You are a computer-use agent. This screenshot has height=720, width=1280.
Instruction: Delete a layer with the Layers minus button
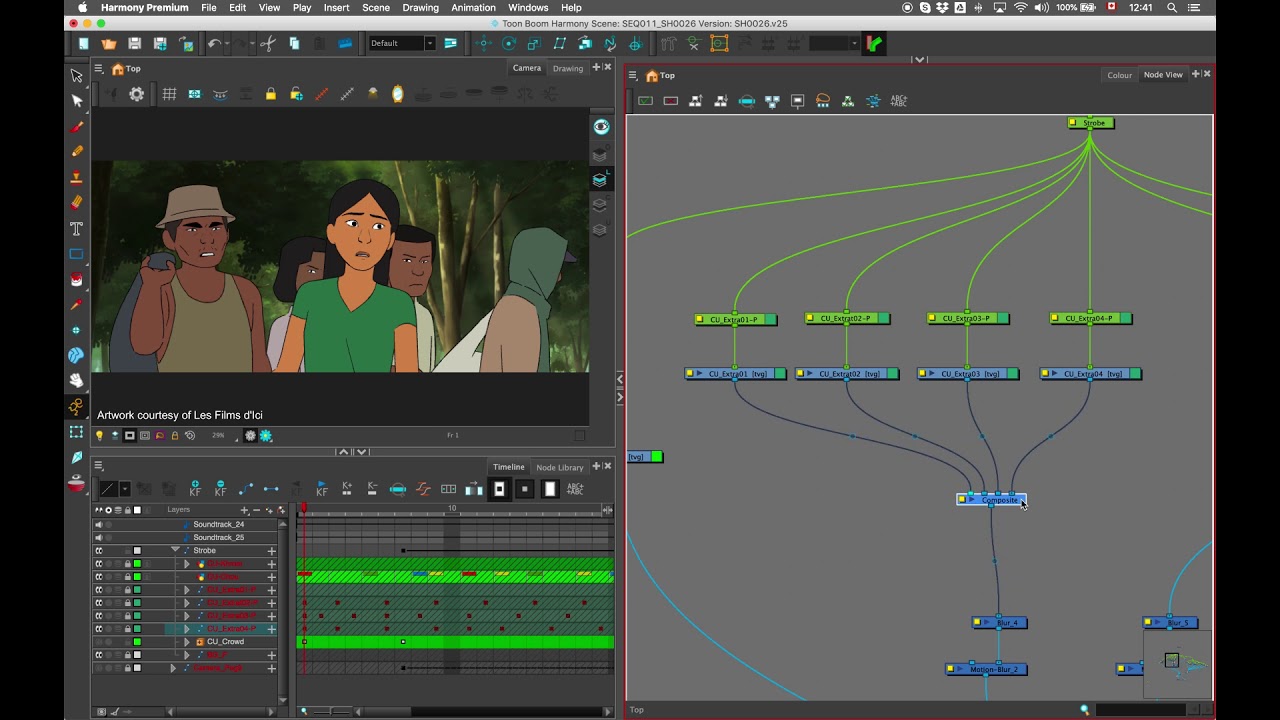coord(257,511)
